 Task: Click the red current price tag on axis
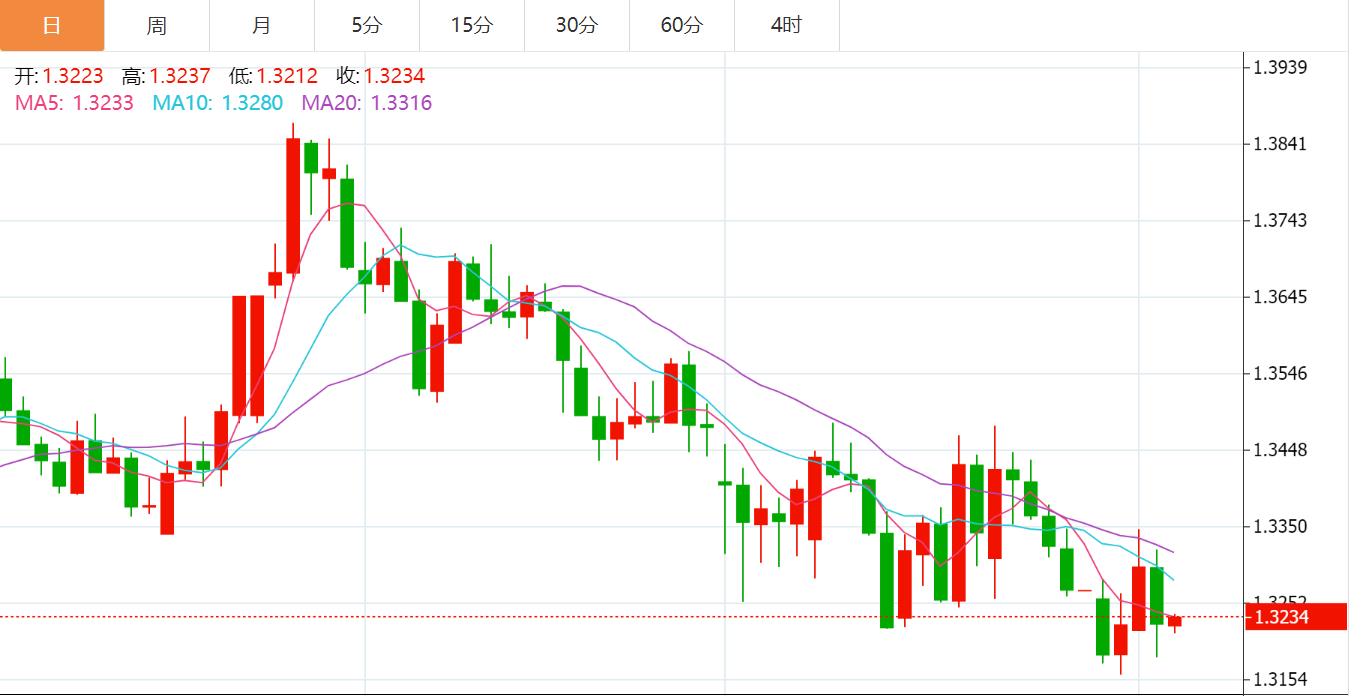(1295, 617)
